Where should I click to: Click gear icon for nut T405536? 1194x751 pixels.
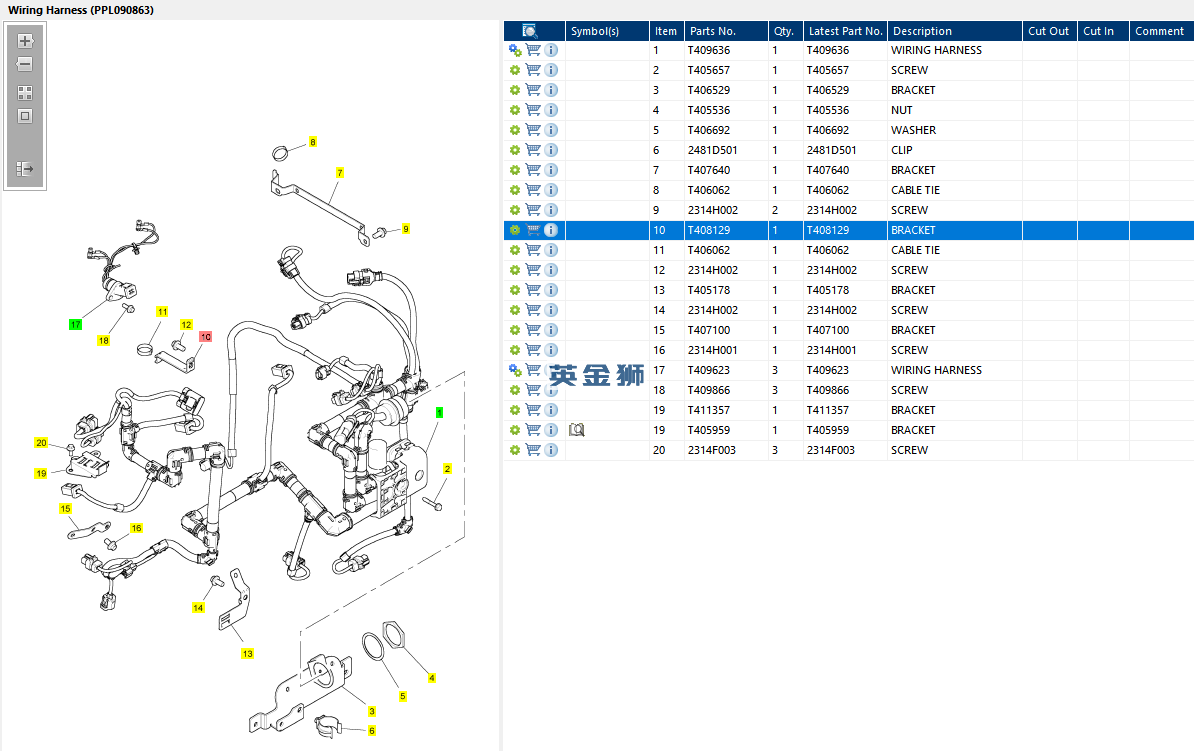click(515, 110)
